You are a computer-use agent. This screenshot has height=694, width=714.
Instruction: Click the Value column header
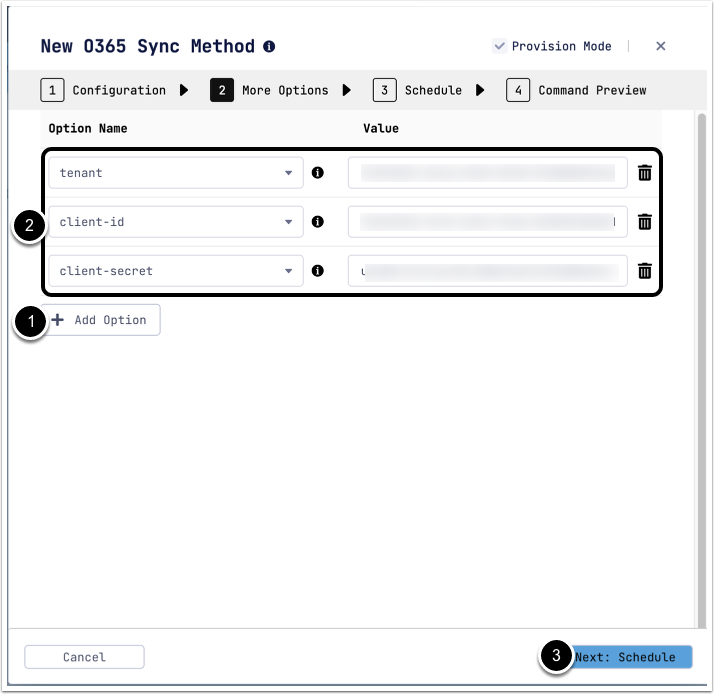381,128
